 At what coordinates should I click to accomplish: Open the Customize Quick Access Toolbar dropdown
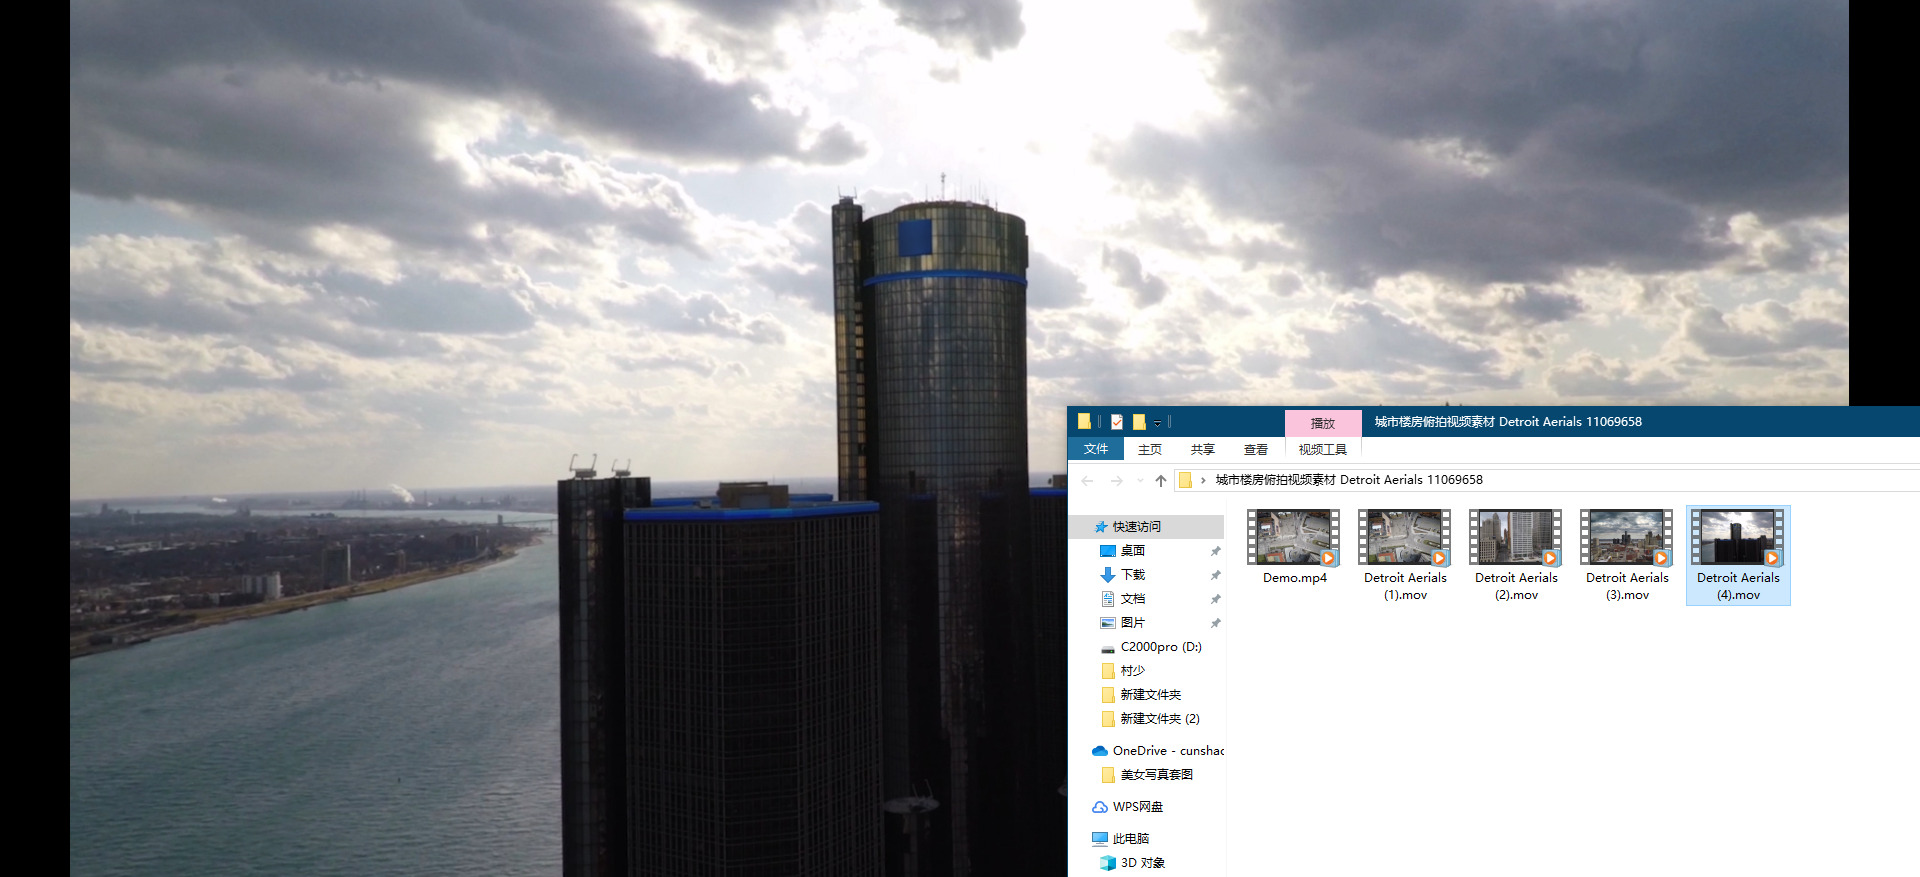pyautogui.click(x=1157, y=423)
